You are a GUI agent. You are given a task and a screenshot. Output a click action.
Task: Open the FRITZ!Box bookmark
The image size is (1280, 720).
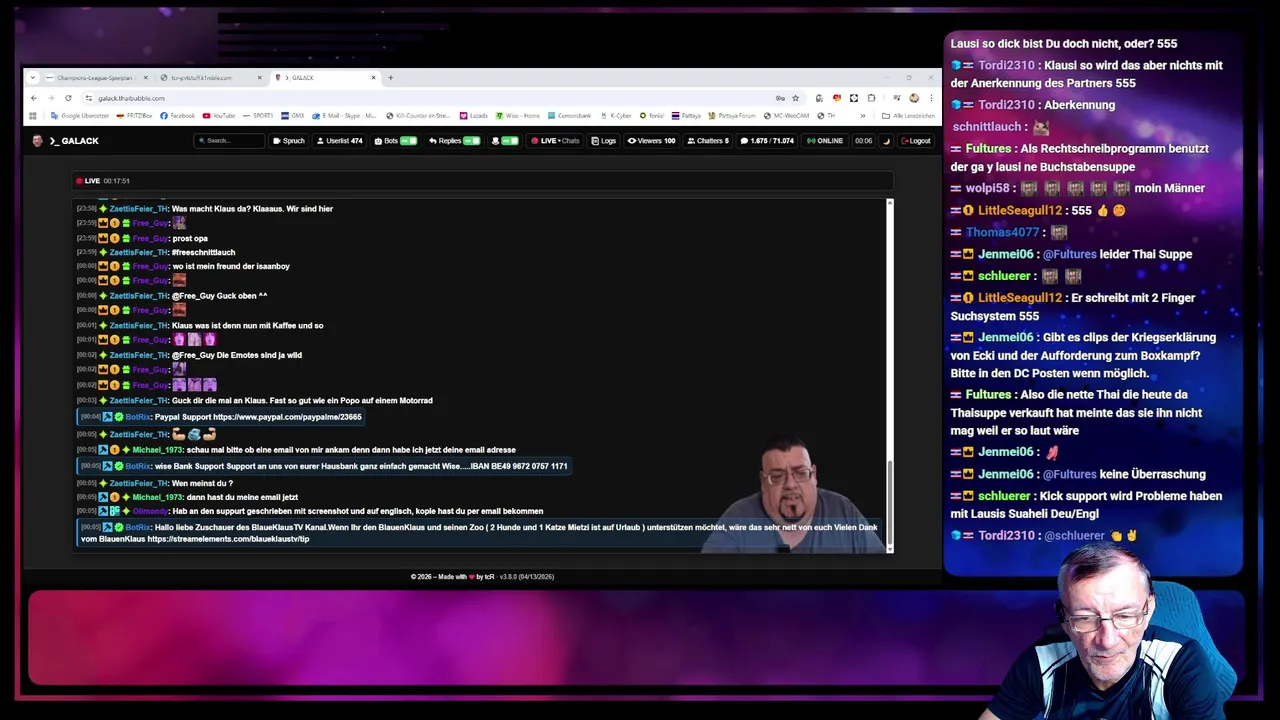(x=134, y=115)
